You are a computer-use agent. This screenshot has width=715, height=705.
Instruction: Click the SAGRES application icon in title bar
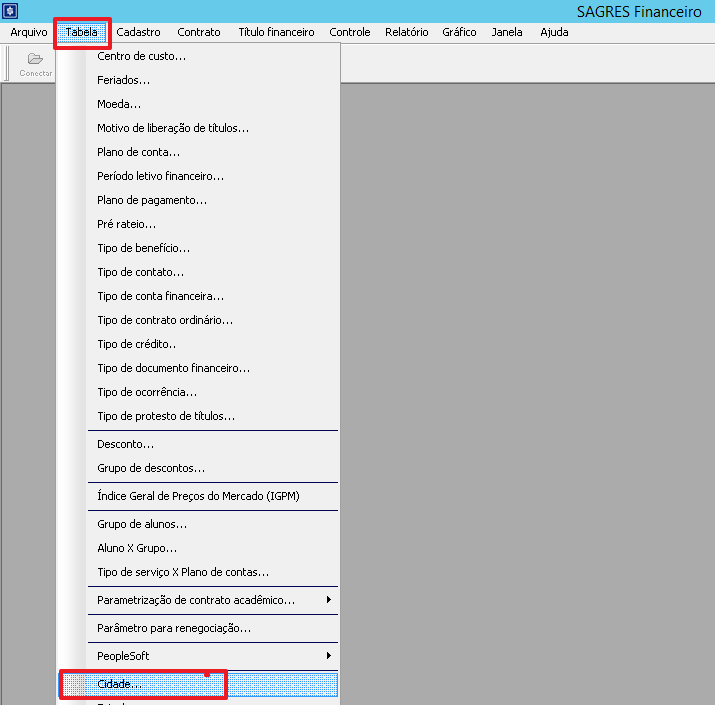[x=11, y=11]
